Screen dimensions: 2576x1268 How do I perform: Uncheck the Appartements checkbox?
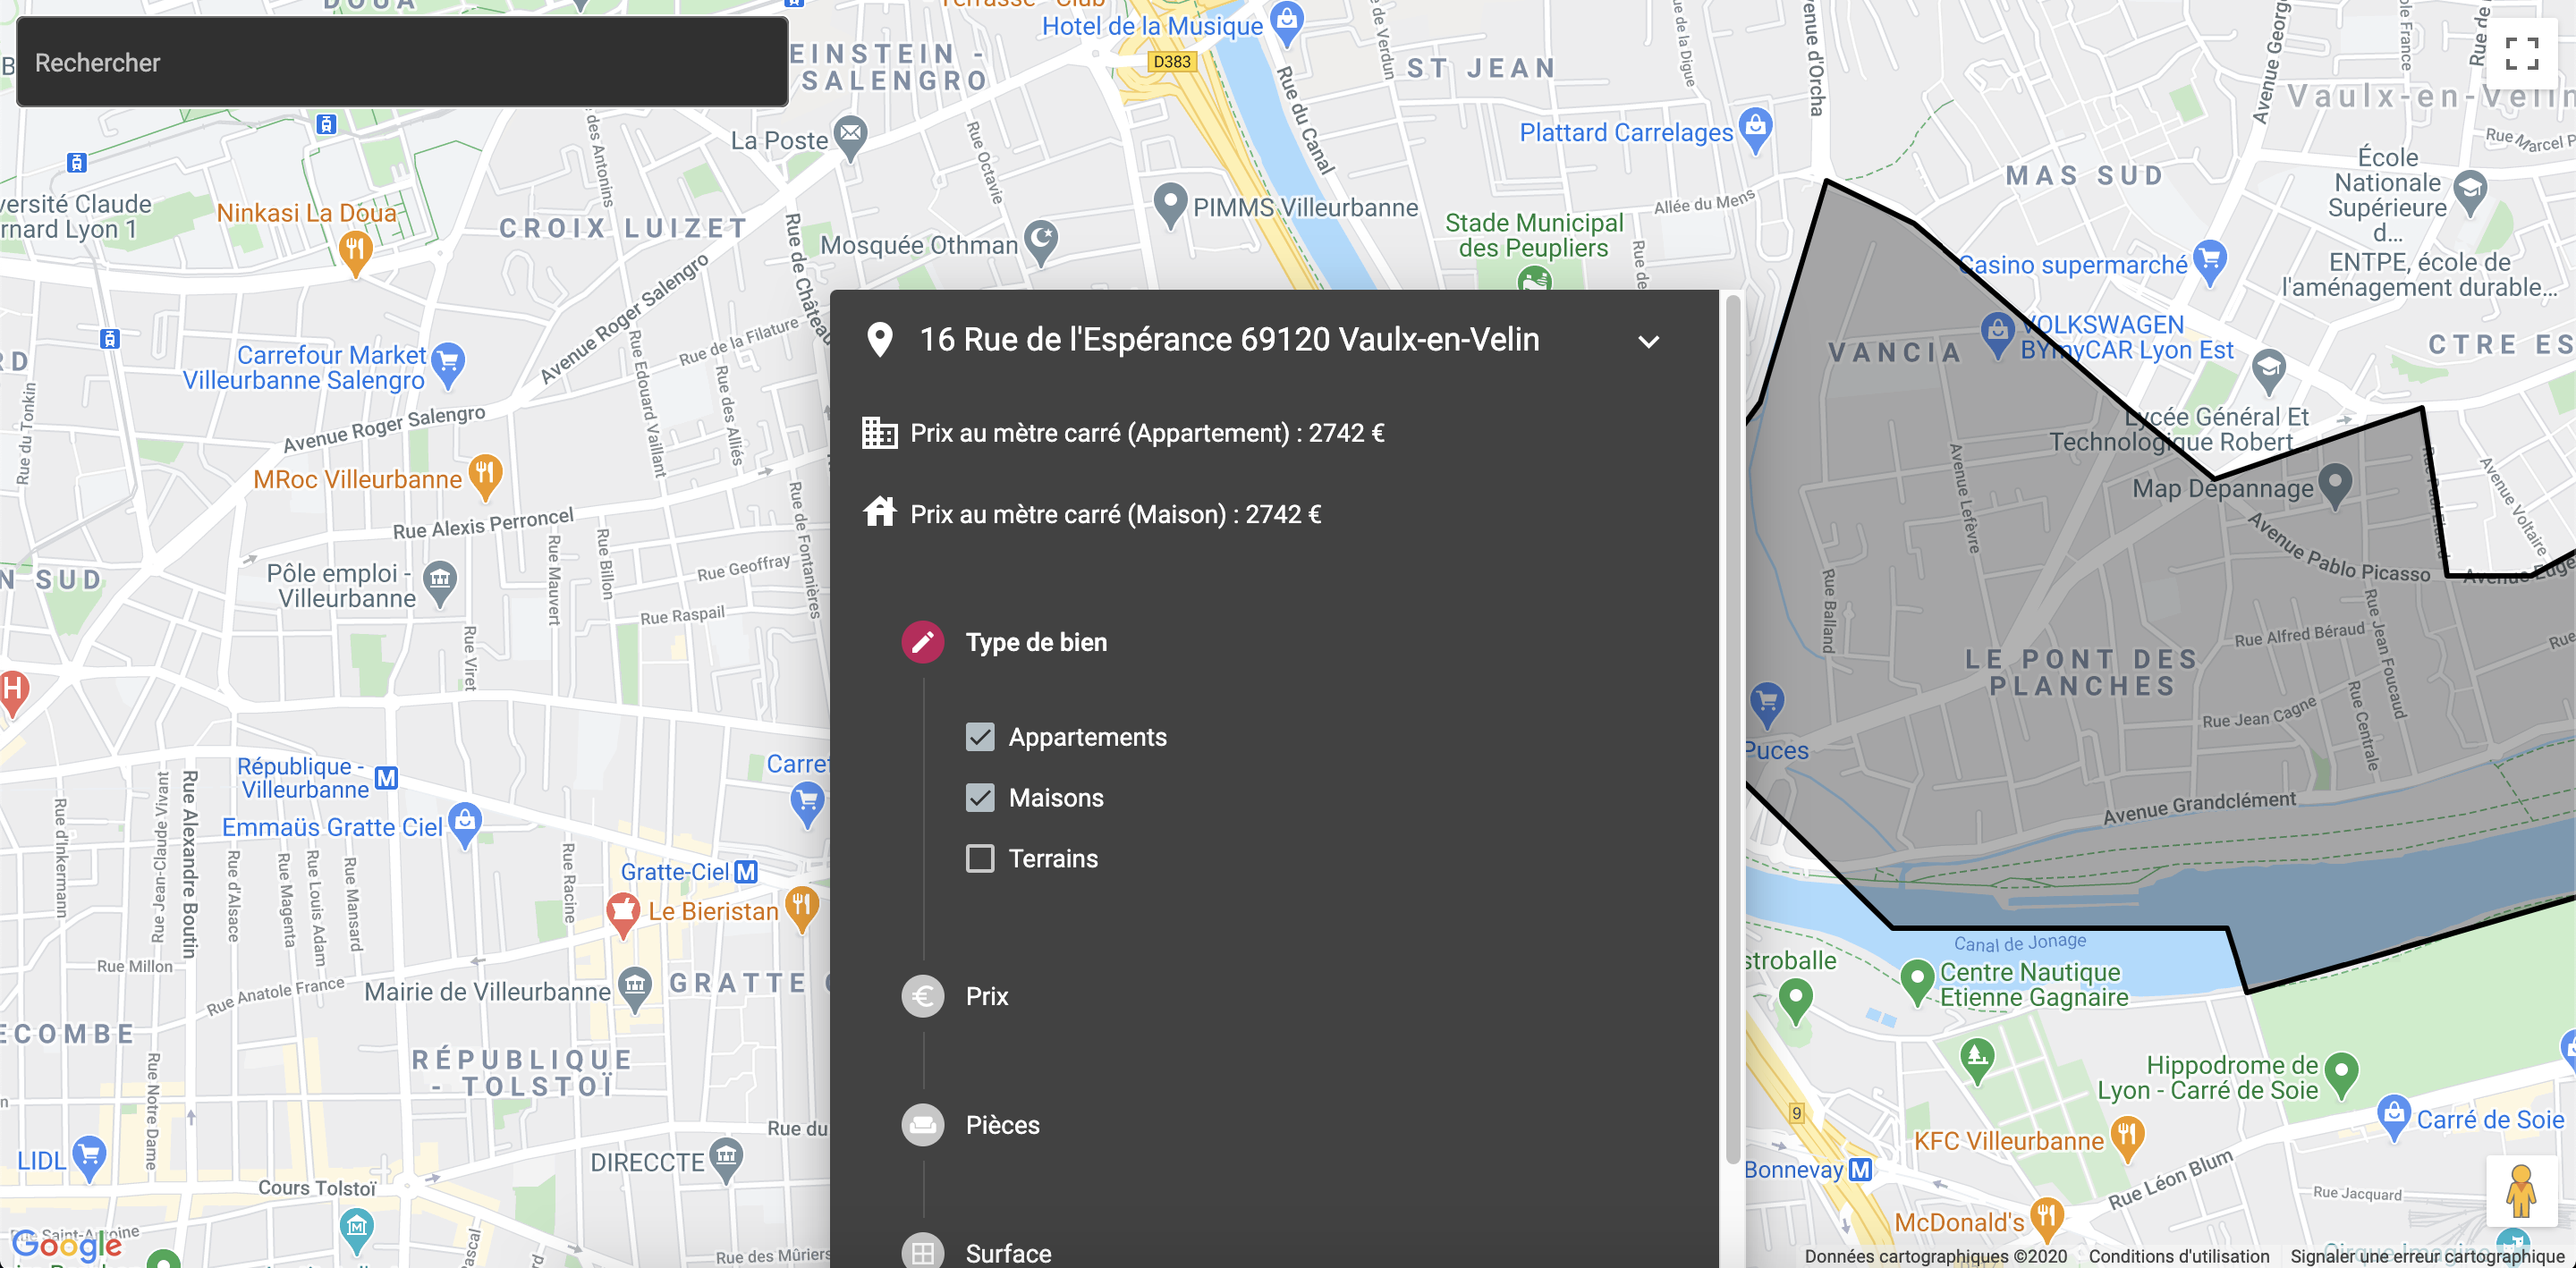click(980, 737)
